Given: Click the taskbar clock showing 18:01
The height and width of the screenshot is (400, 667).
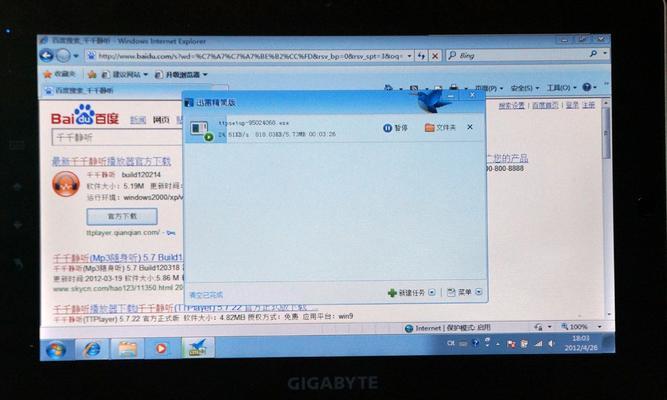Looking at the screenshot, I should tap(581, 343).
